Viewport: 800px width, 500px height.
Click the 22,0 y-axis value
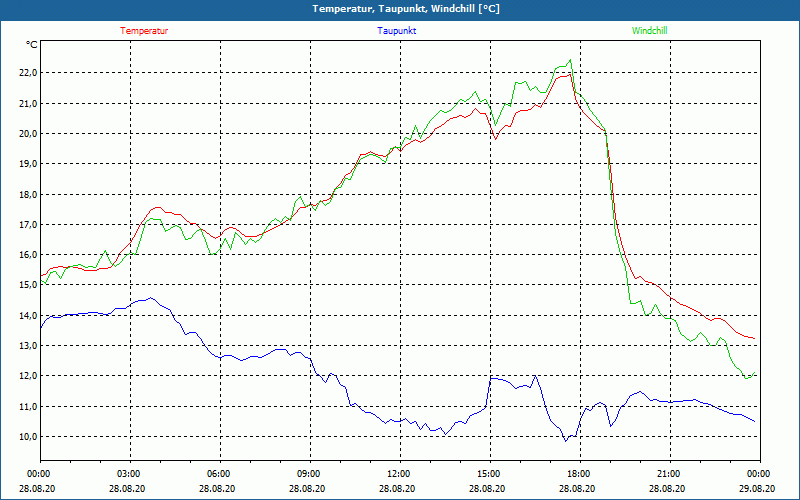[29, 73]
